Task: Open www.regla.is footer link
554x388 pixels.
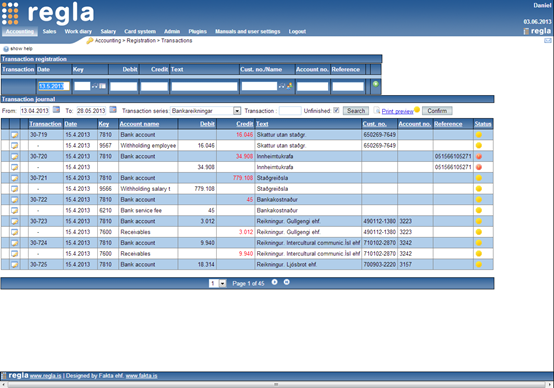Action: point(45,376)
